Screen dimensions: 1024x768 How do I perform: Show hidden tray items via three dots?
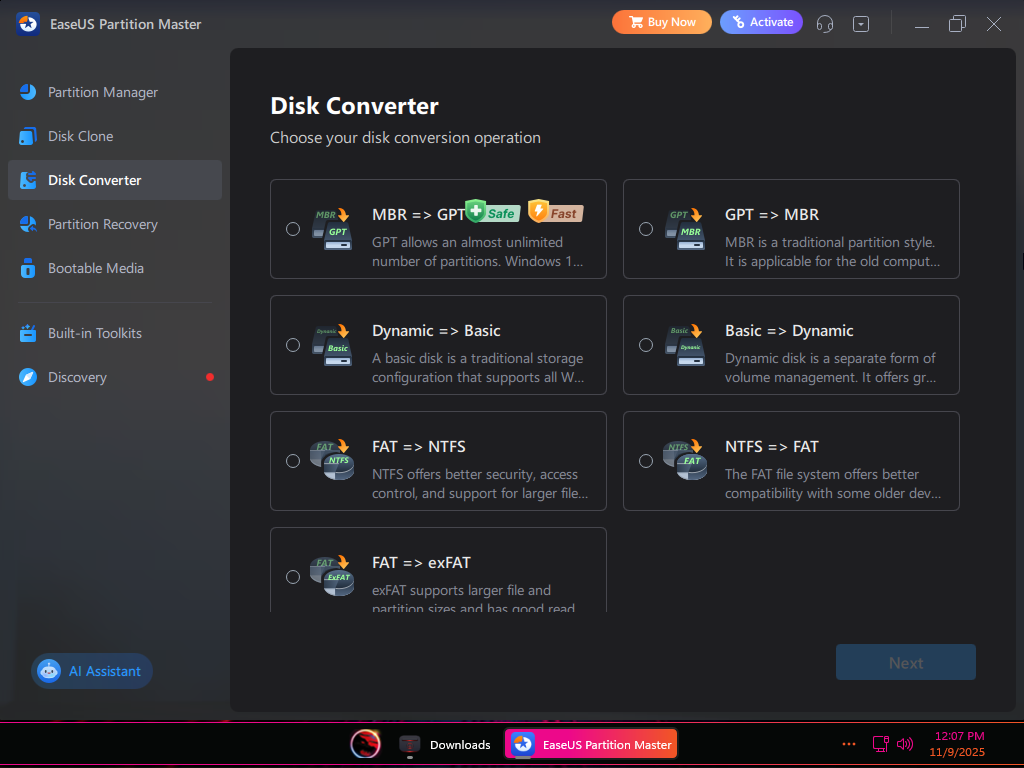(x=849, y=744)
